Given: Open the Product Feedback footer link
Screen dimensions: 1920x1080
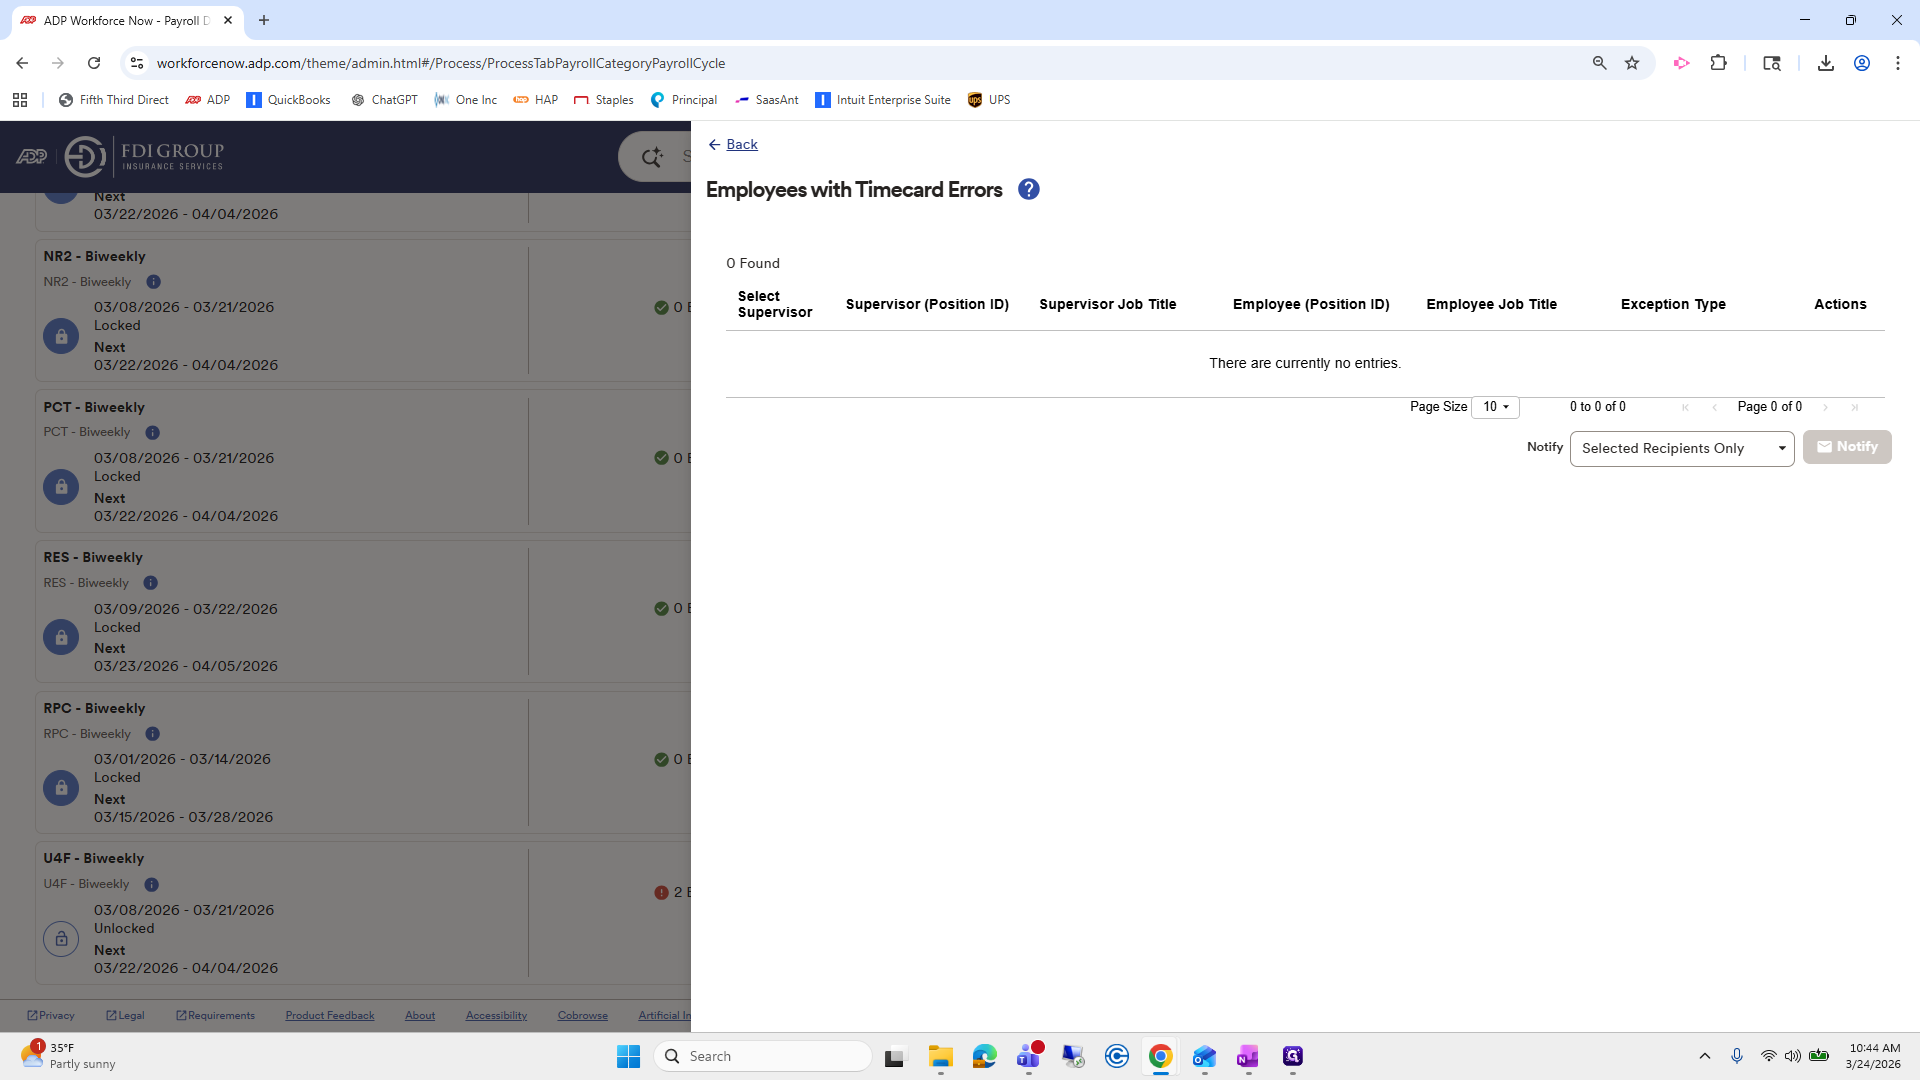Looking at the screenshot, I should tap(330, 1015).
